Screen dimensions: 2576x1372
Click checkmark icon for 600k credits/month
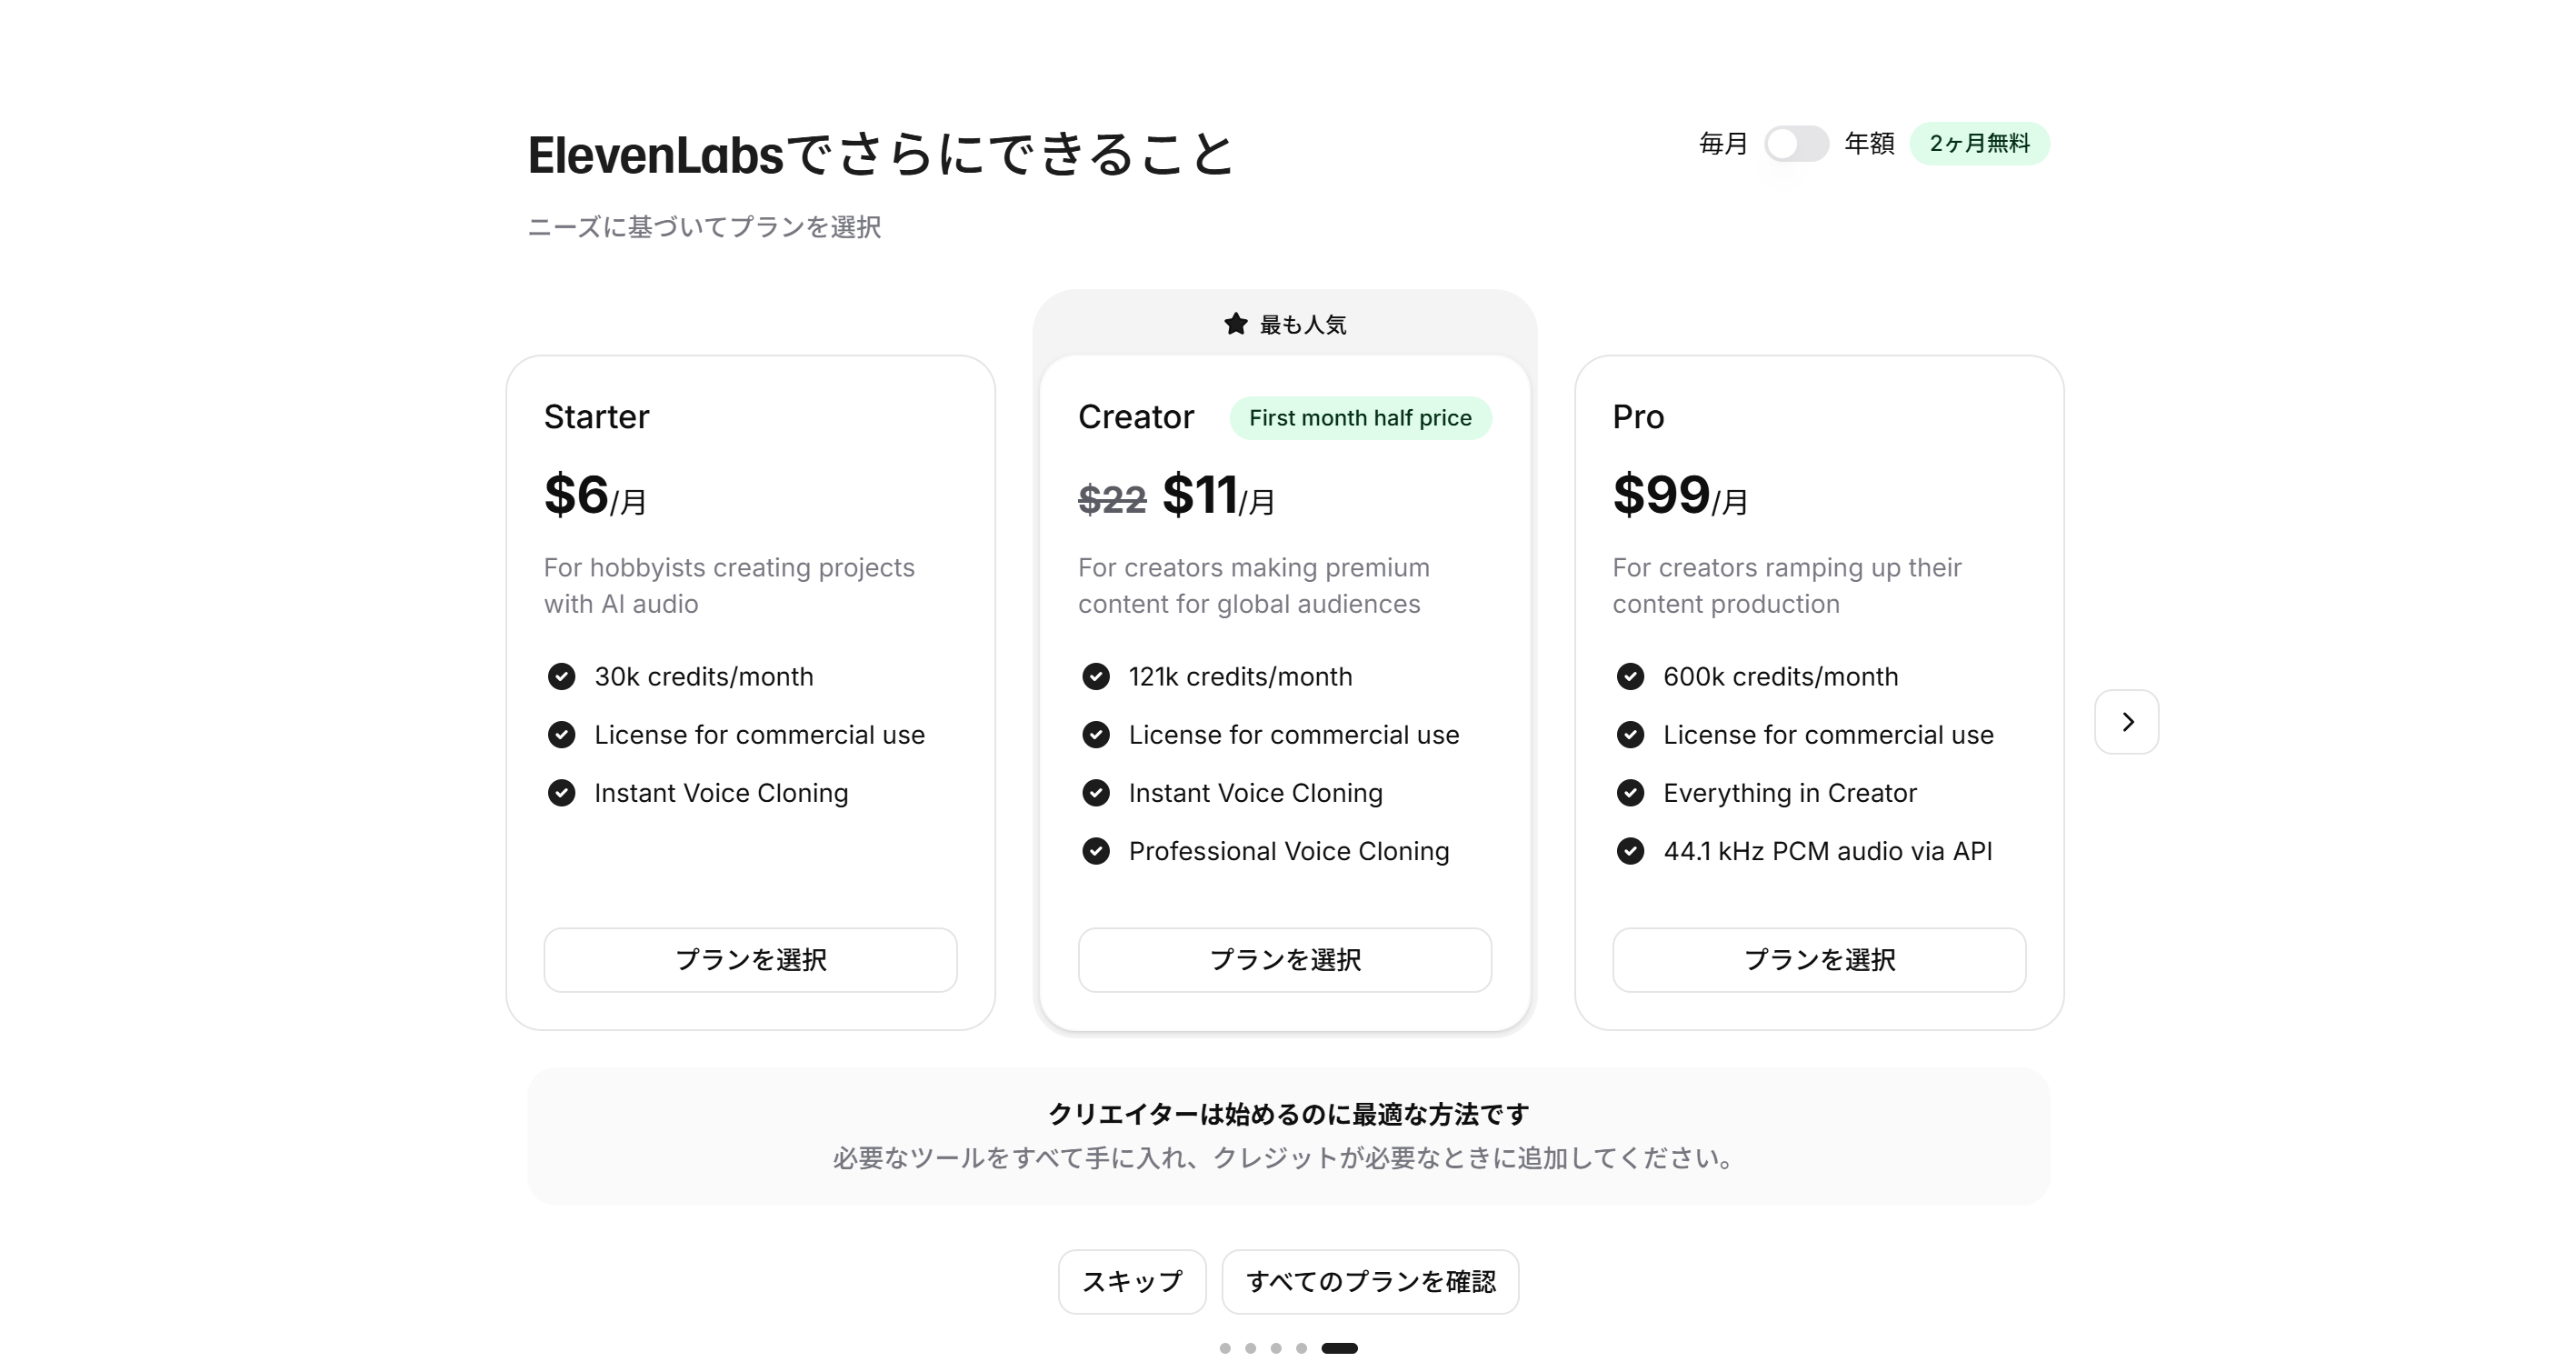click(1630, 677)
